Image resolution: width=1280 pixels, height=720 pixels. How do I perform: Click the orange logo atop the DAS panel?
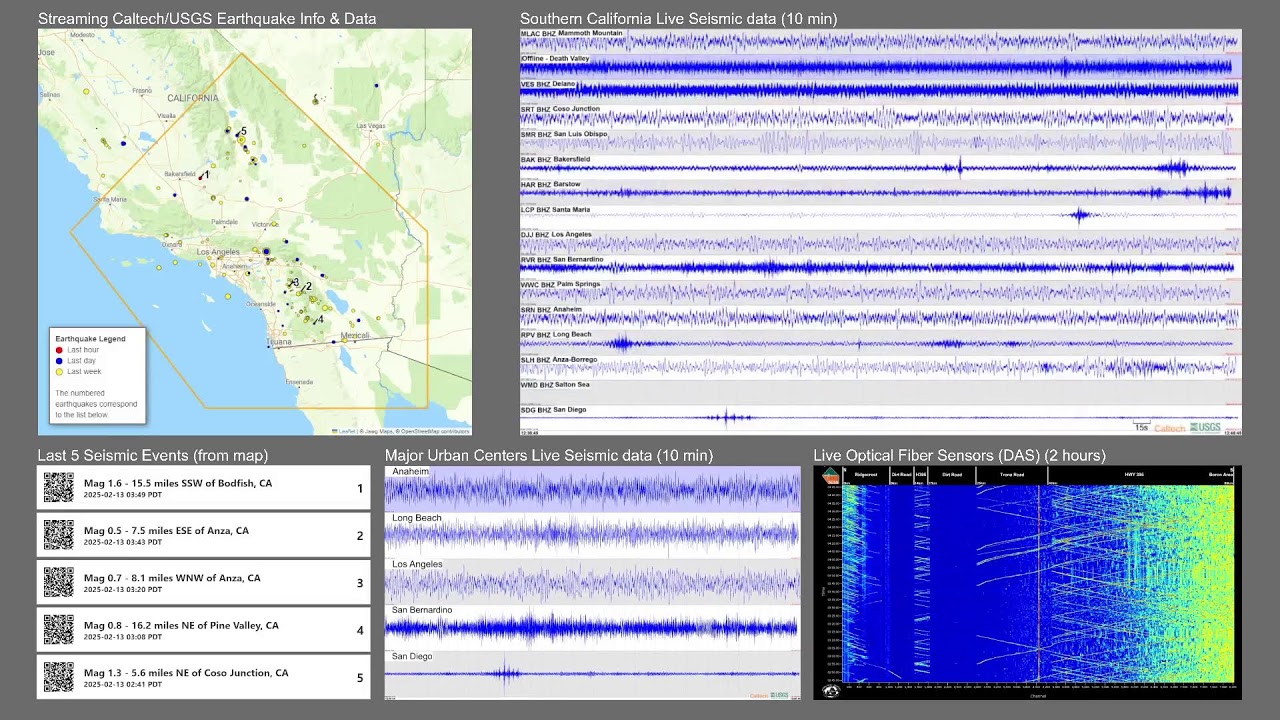click(830, 476)
